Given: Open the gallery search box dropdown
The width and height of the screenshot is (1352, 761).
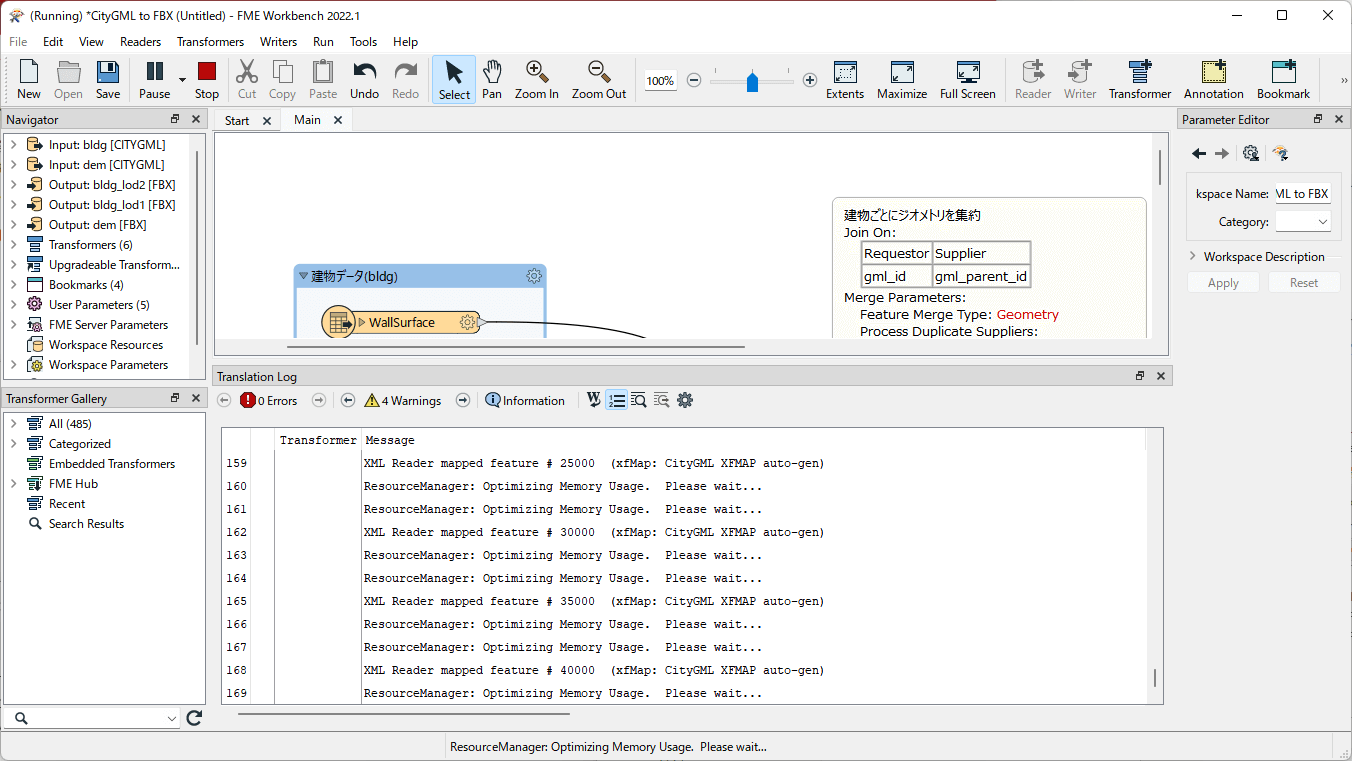Looking at the screenshot, I should (171, 718).
